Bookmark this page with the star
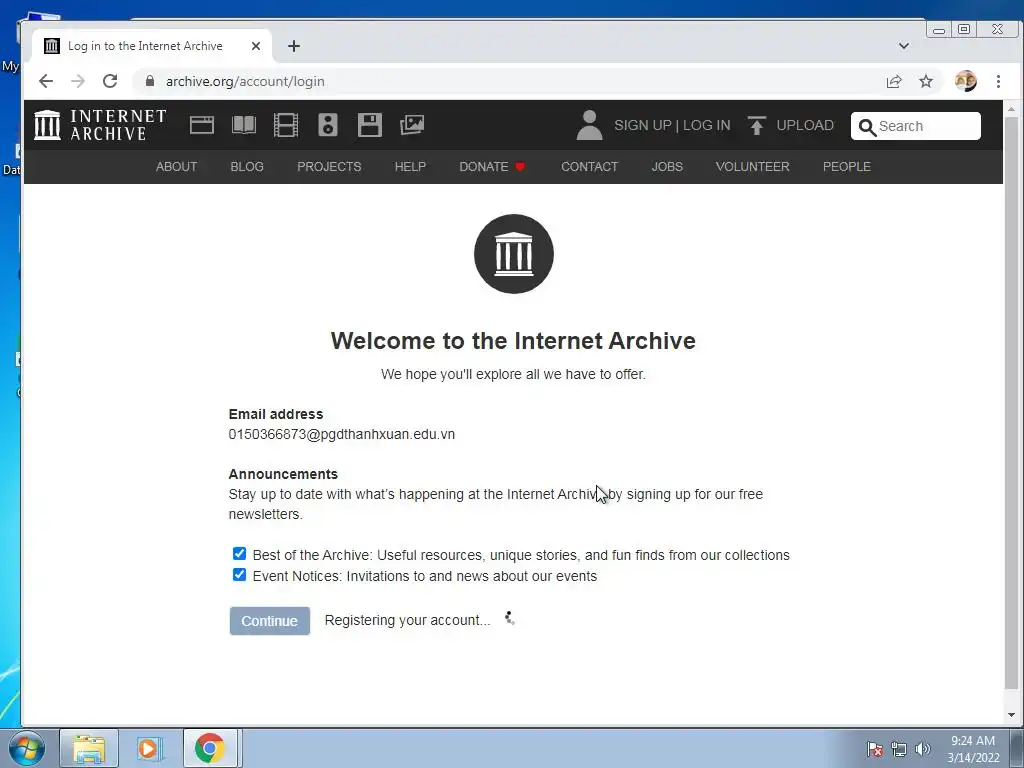The width and height of the screenshot is (1024, 768). [926, 81]
